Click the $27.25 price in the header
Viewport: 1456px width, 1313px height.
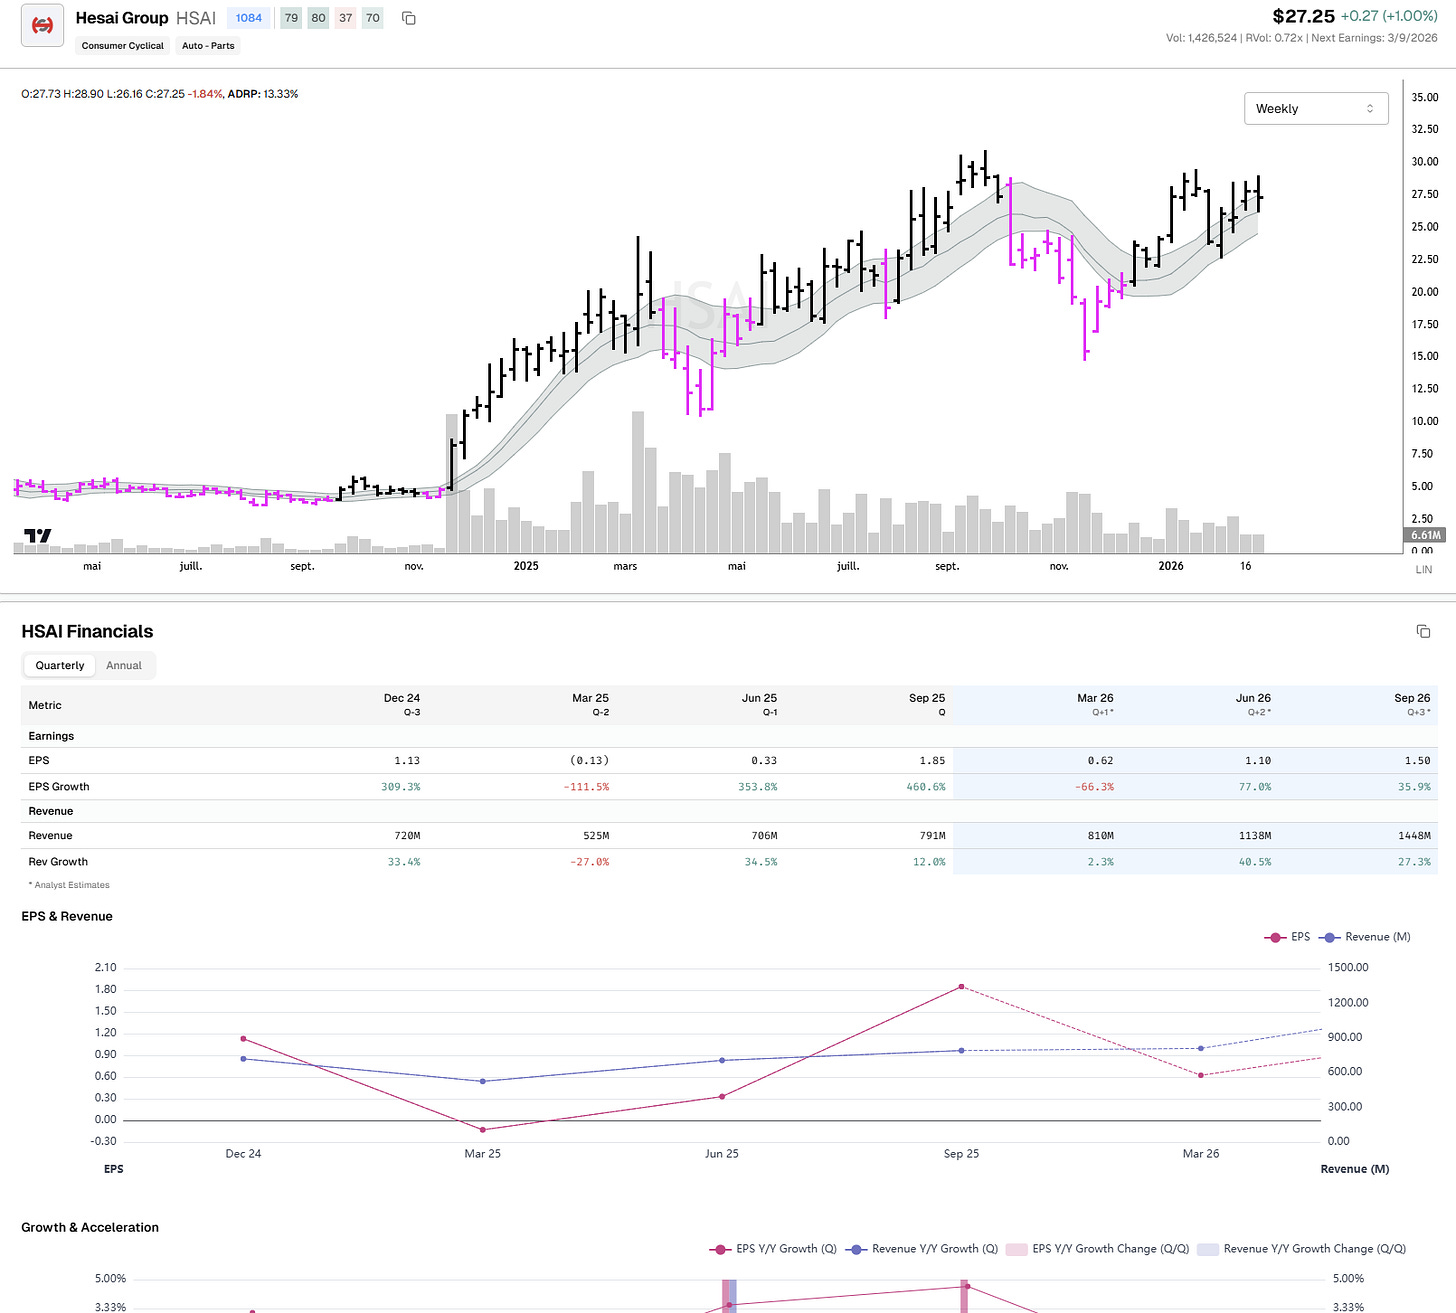(1303, 16)
